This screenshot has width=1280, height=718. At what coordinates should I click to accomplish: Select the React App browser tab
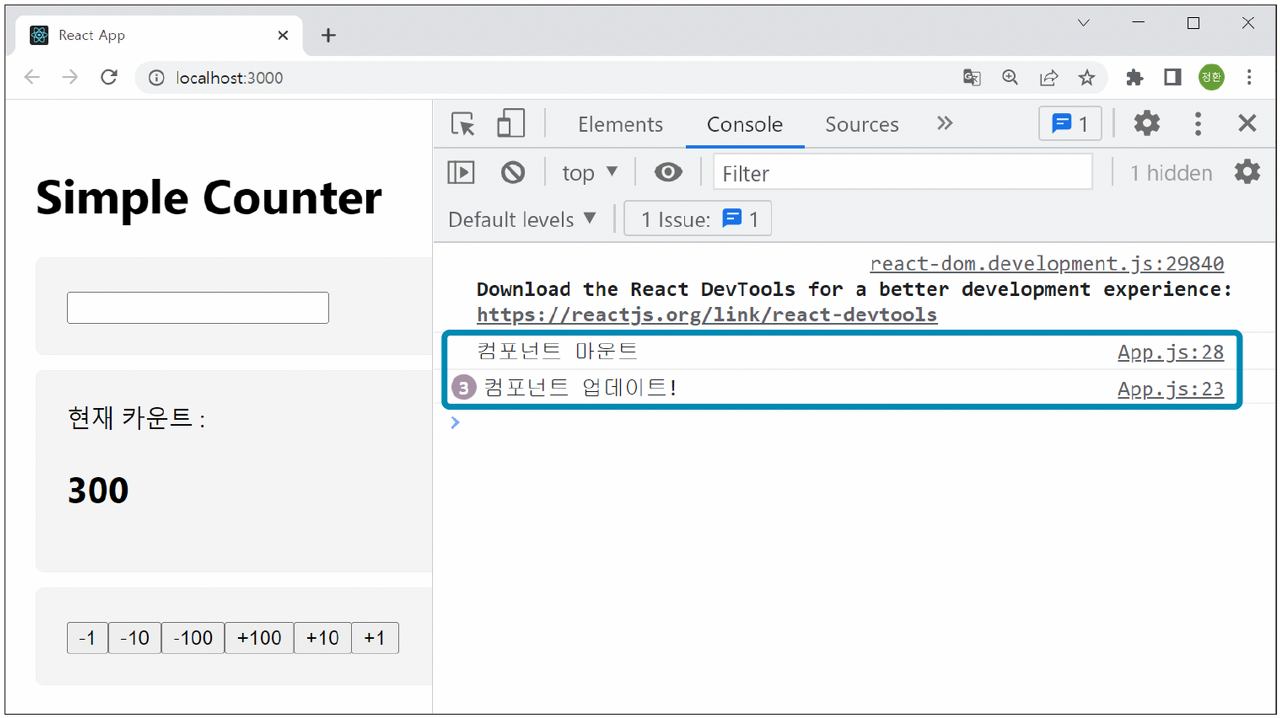[160, 35]
